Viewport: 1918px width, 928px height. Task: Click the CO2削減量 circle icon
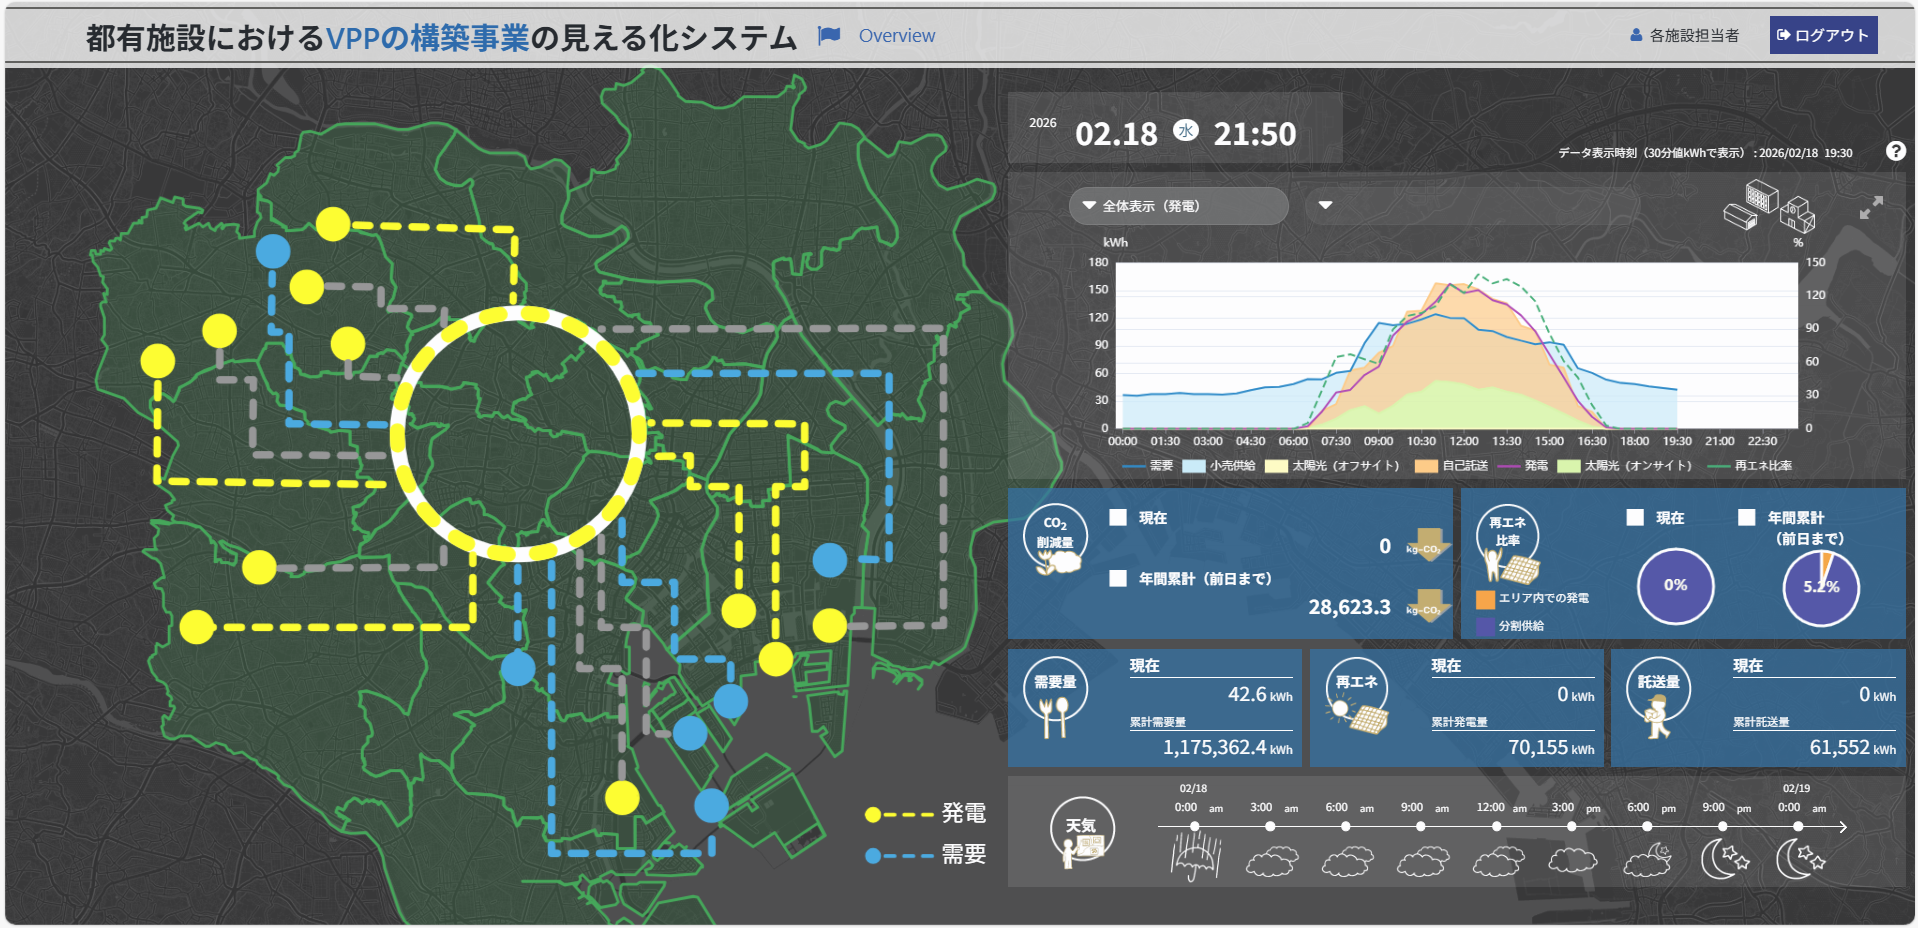(1055, 538)
